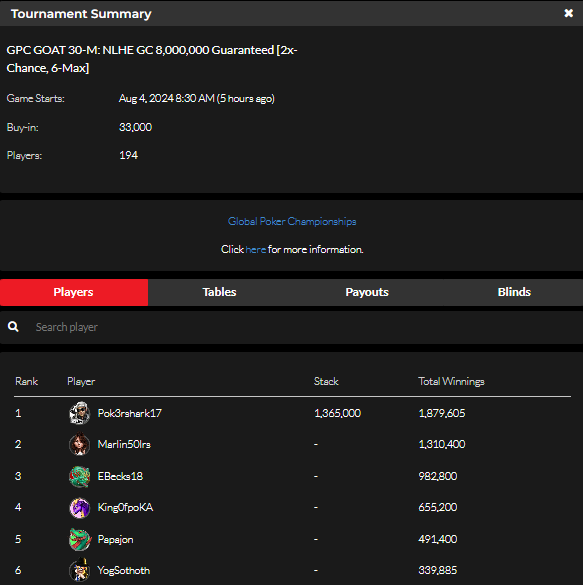Open the Global Poker Championships link
Screen dimensions: 583x585
(x=292, y=221)
